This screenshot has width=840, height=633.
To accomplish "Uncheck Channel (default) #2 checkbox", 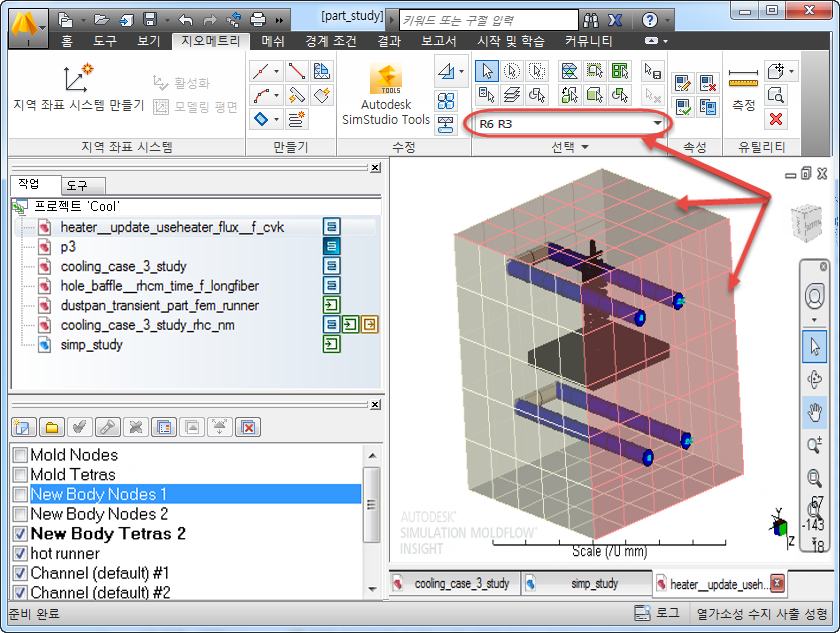I will 20,592.
